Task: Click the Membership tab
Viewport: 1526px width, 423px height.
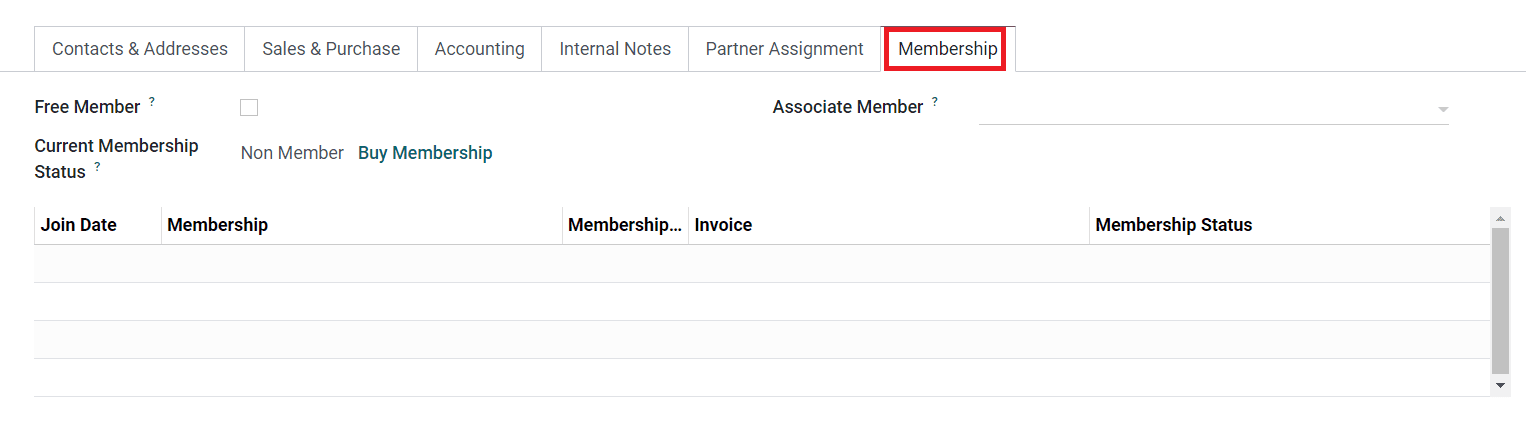Action: click(x=947, y=49)
